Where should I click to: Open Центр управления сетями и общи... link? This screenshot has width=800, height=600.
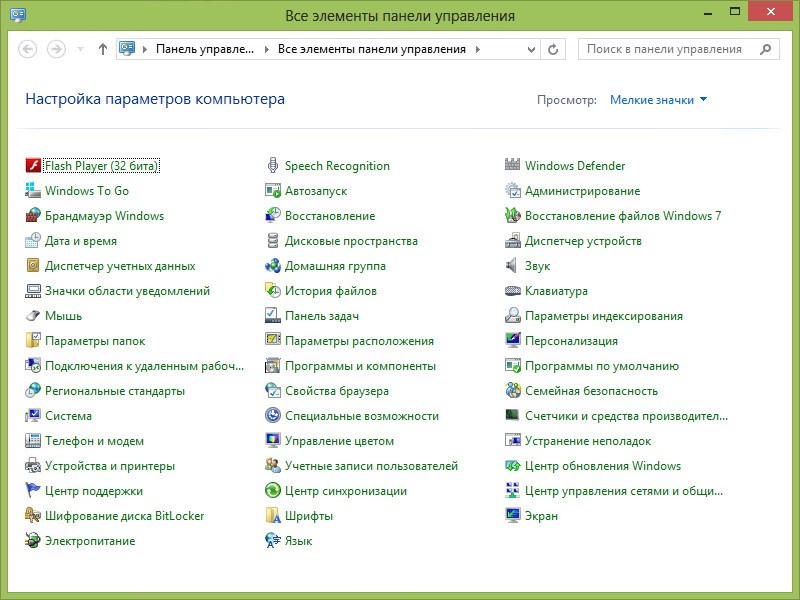[x=624, y=491]
